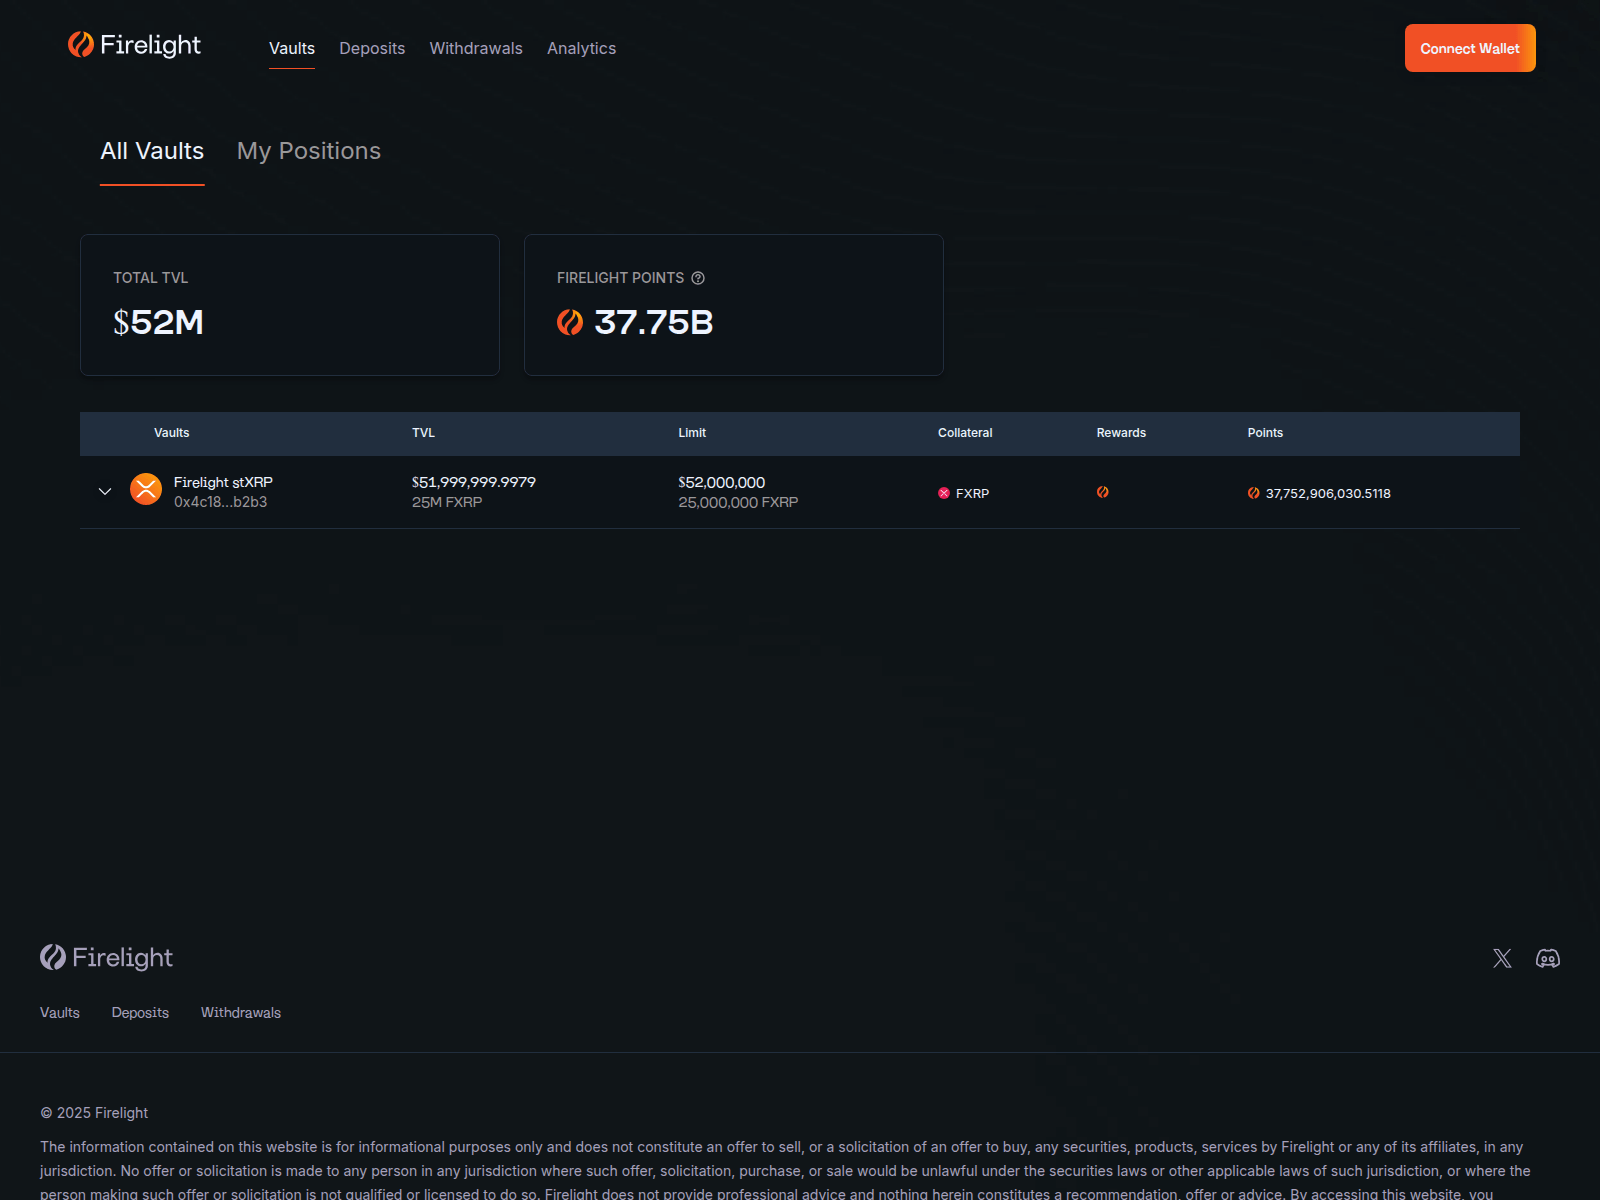Click the footer Withdrawals link
Viewport: 1600px width, 1200px height.
tap(241, 1012)
